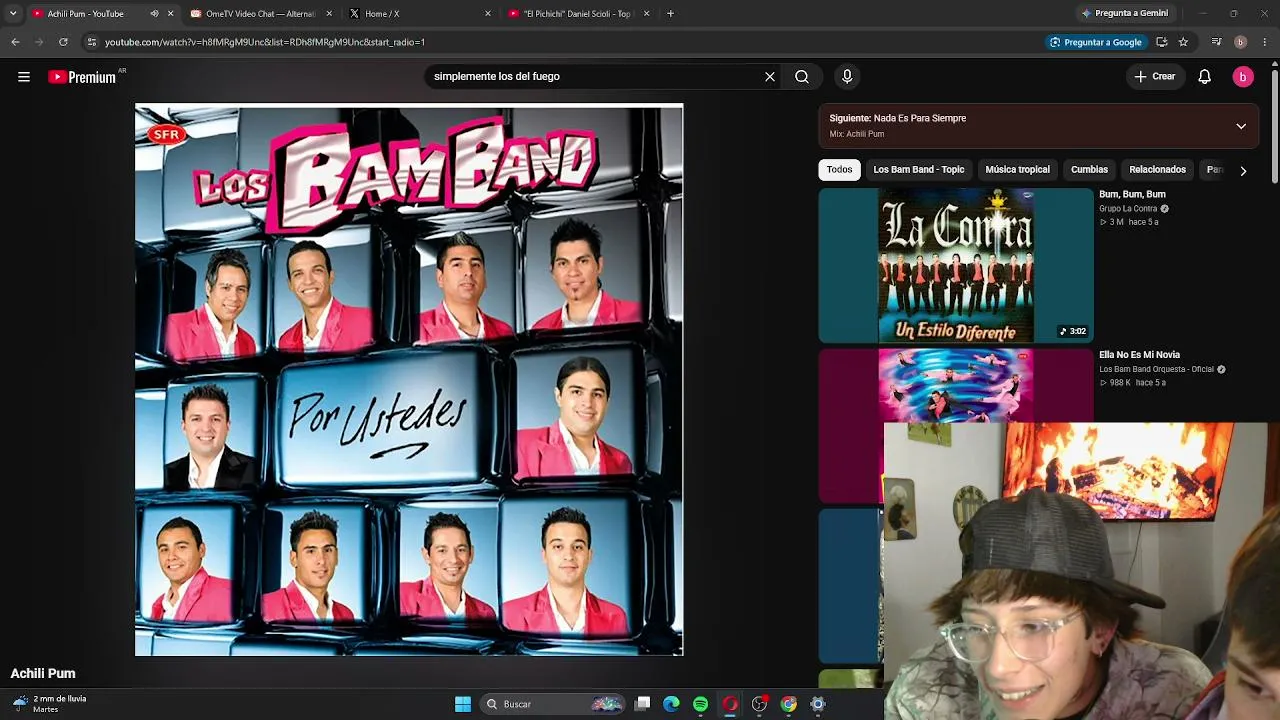Screen dimensions: 1280x720
Task: Open the Chrome three-dot menu
Action: click(1265, 42)
